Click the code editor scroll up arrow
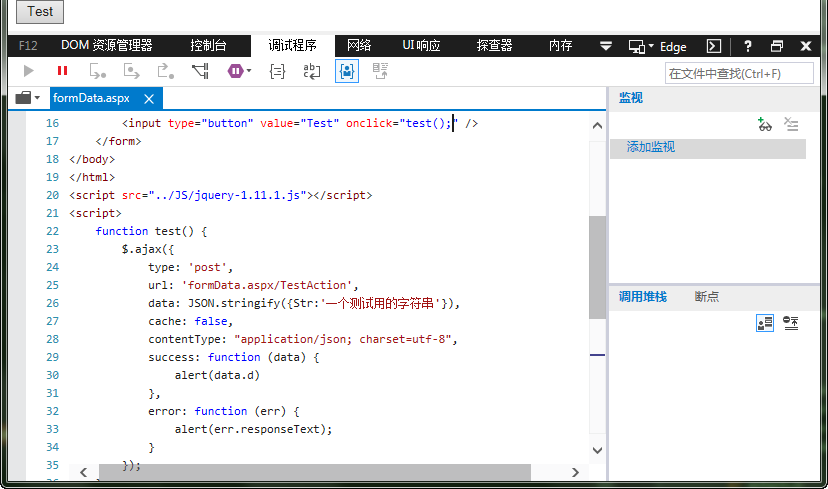828x489 pixels. click(x=597, y=126)
